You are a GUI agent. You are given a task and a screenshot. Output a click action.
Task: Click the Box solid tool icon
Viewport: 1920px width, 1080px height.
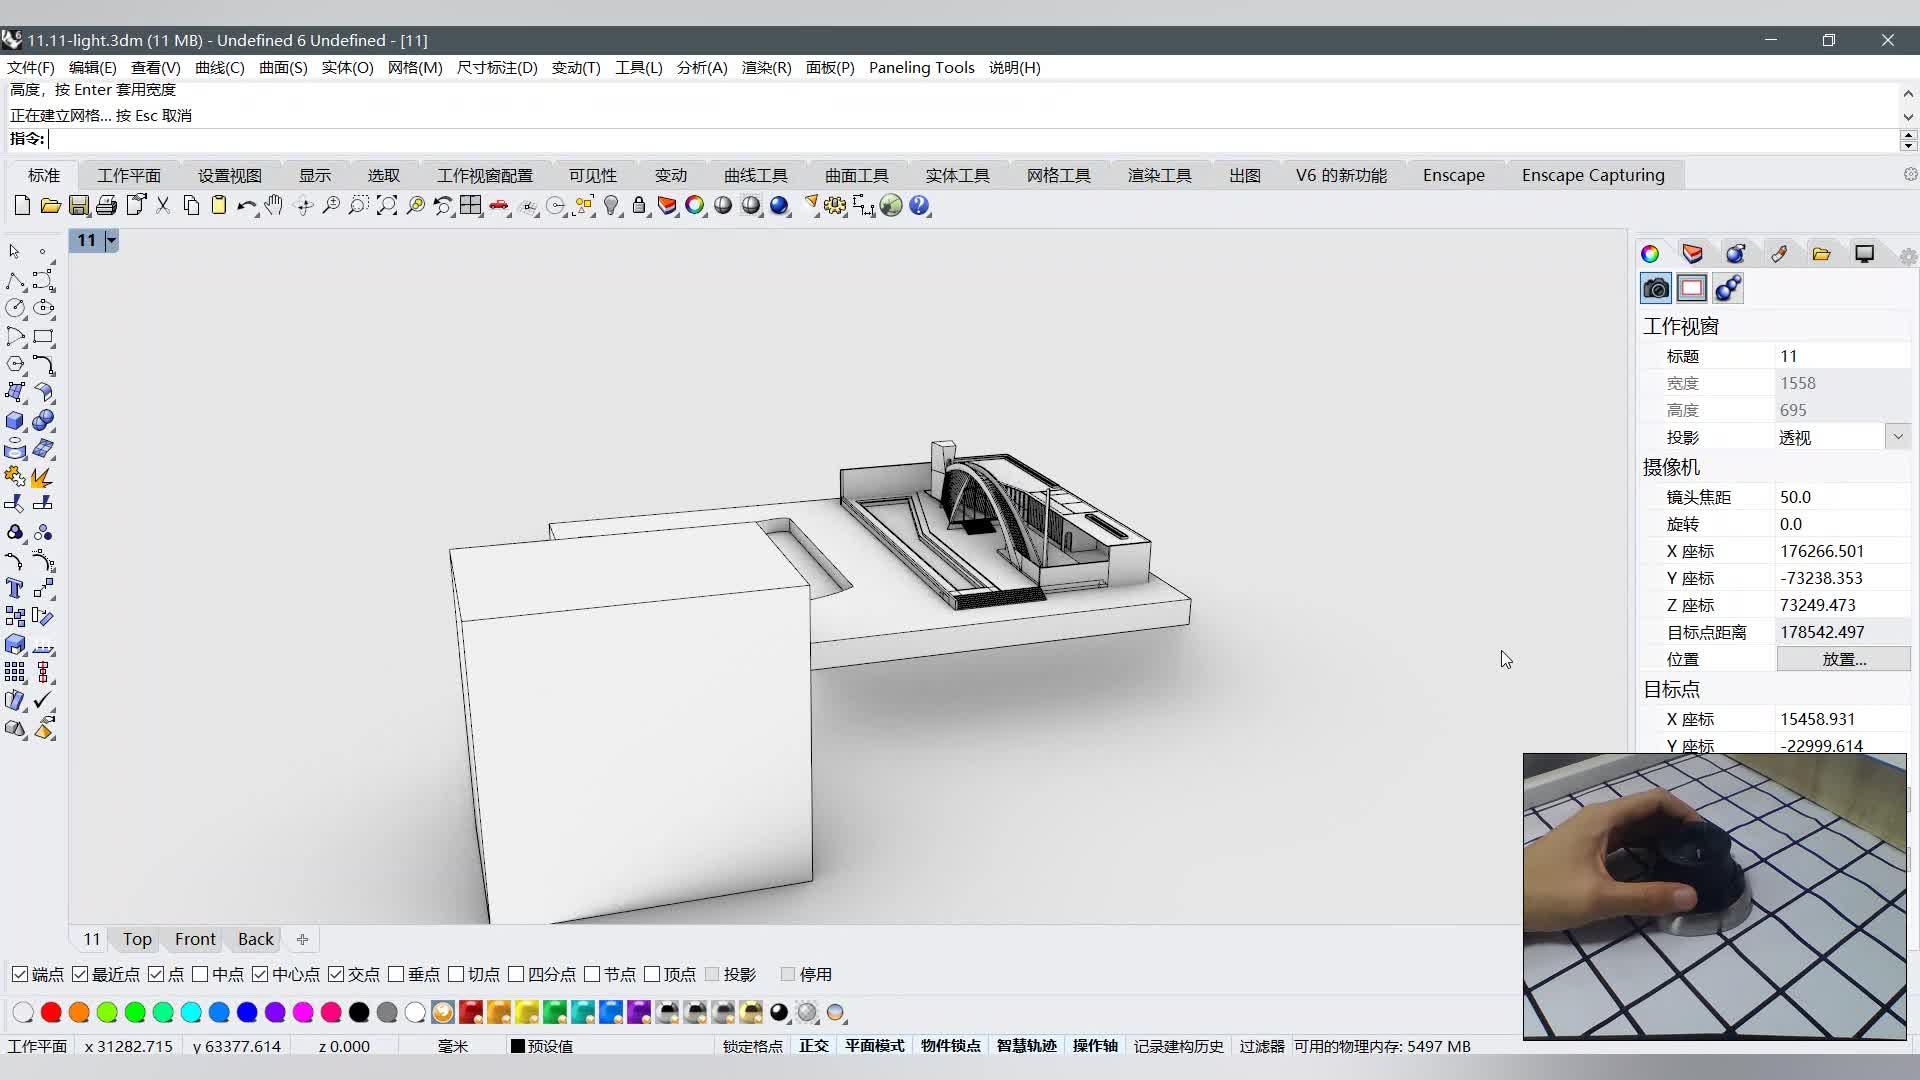click(14, 421)
